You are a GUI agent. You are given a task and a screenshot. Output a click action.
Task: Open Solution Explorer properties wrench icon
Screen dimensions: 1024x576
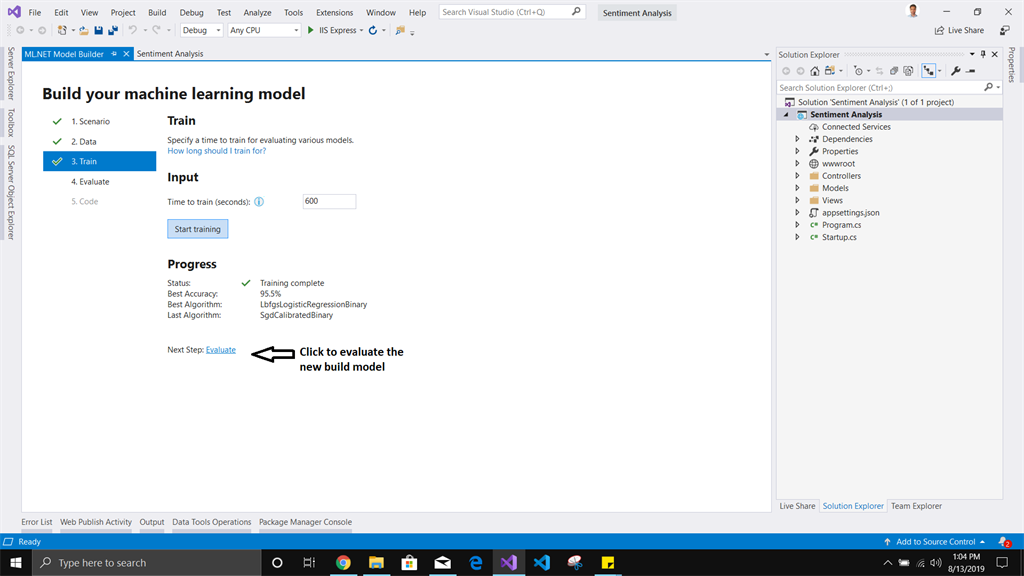click(x=955, y=70)
